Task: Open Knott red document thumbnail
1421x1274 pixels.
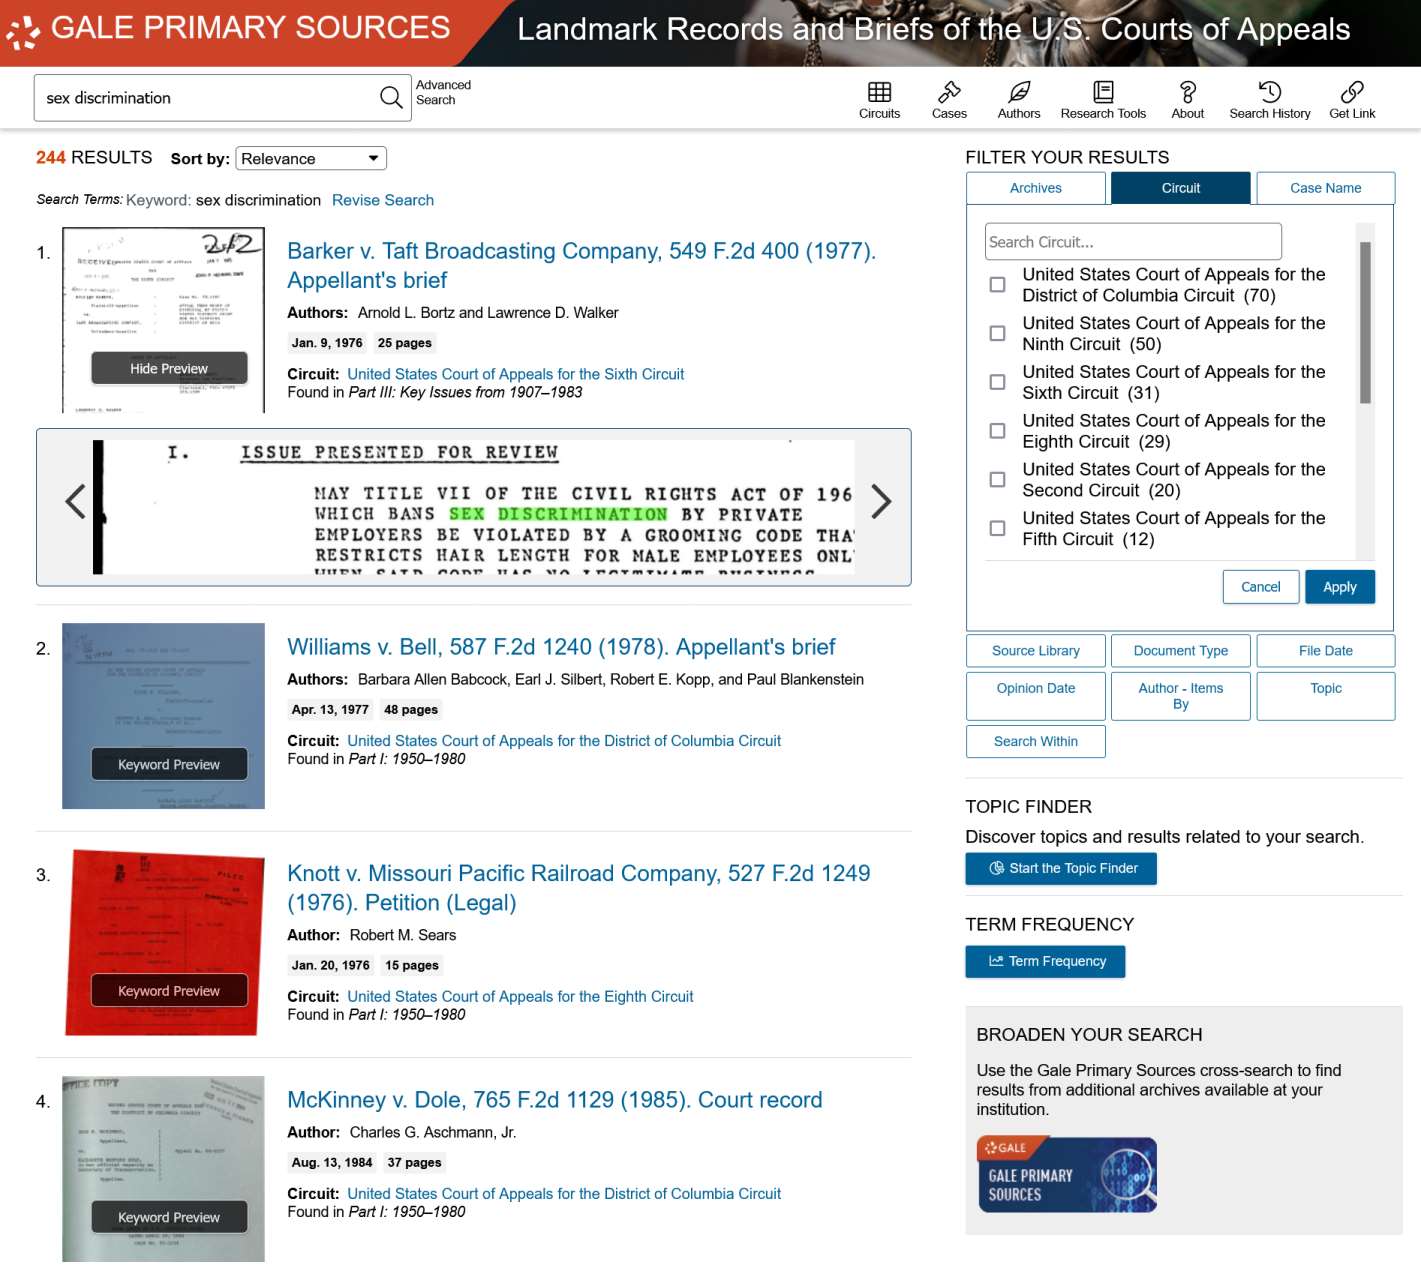Action: pyautogui.click(x=163, y=943)
